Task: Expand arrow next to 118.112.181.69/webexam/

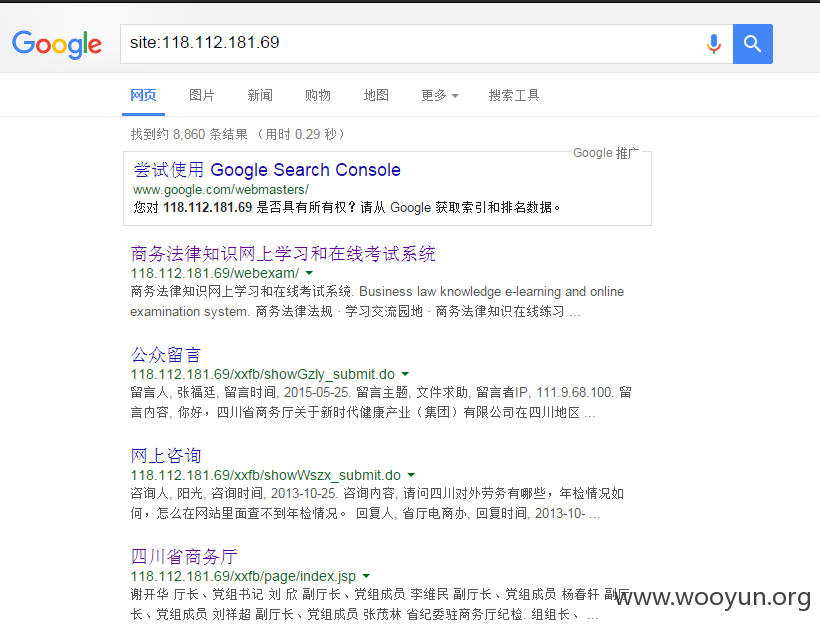Action: pos(309,273)
